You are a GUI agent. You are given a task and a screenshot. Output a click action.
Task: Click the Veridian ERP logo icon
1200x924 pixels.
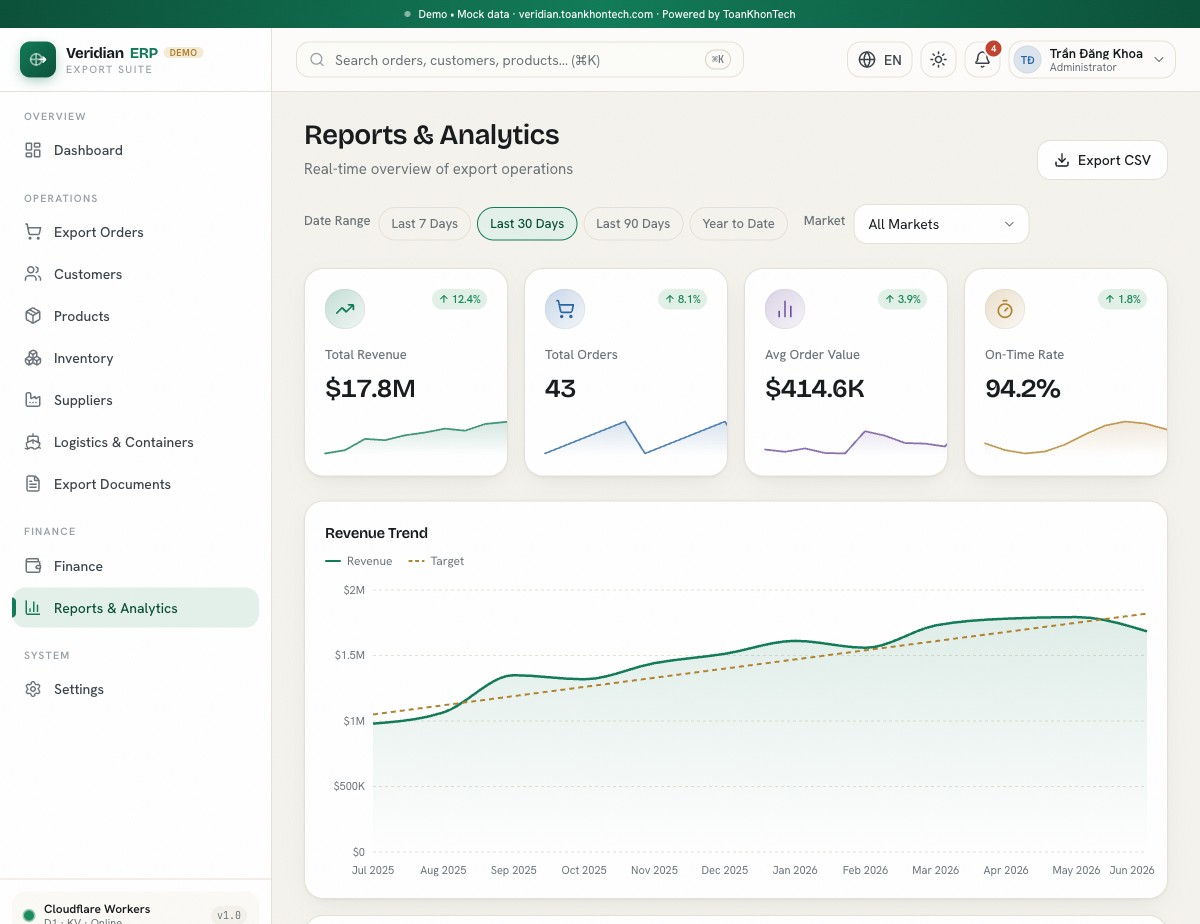tap(38, 59)
